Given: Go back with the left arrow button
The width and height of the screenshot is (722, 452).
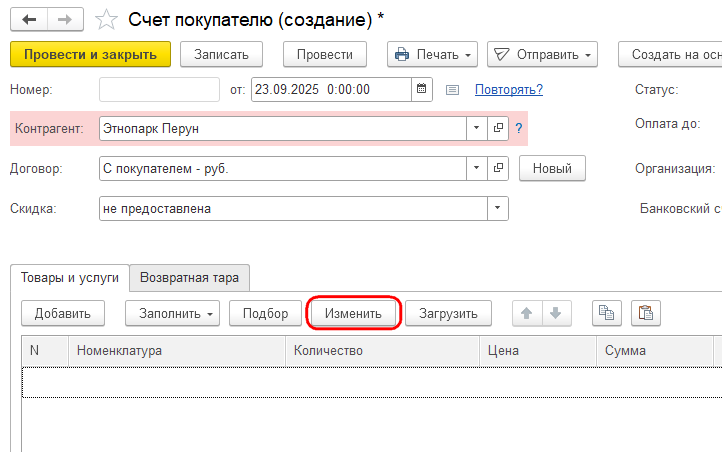Looking at the screenshot, I should coord(29,19).
